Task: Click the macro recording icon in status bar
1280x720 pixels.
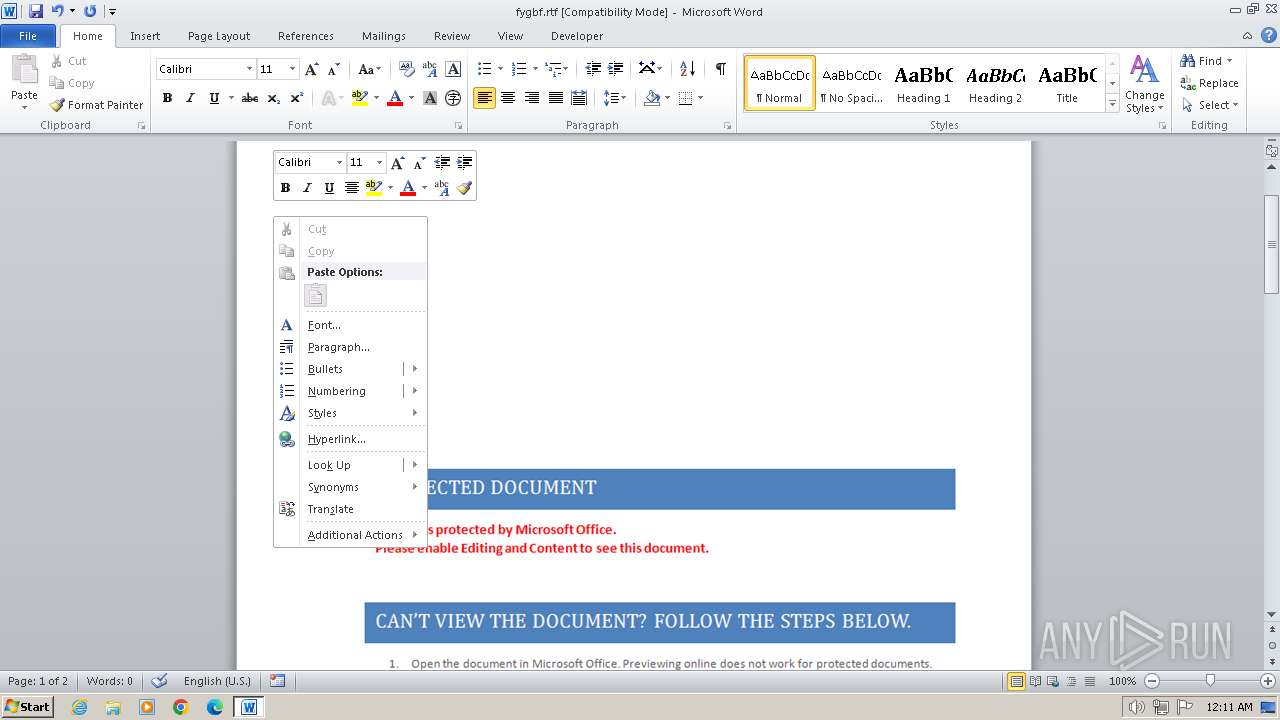Action: [277, 681]
